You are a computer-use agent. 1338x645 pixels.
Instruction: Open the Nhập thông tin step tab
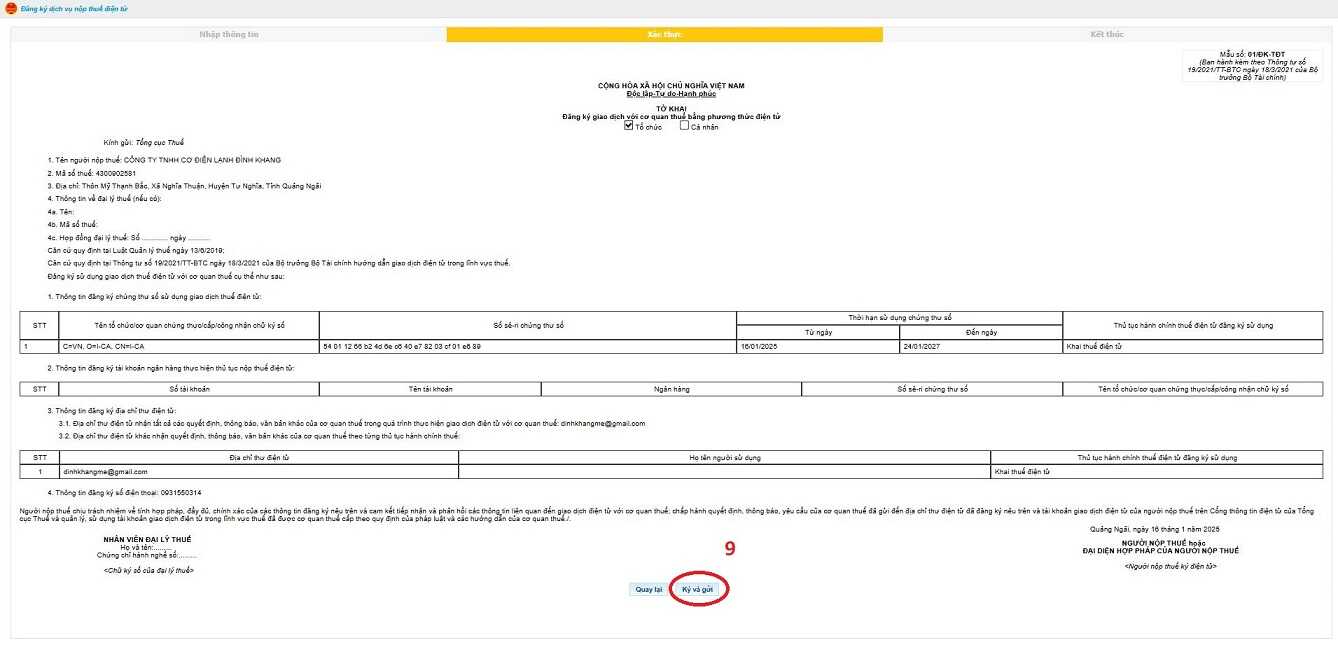coord(229,34)
